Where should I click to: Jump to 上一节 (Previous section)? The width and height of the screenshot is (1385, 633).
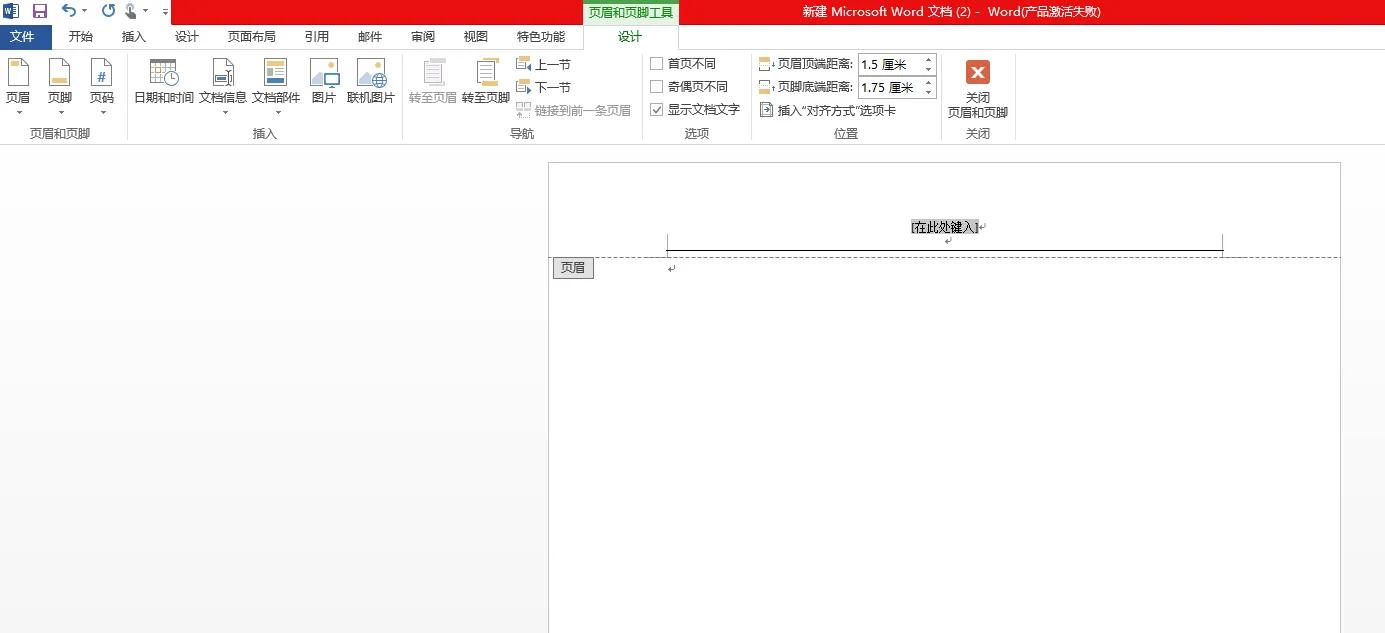click(544, 64)
